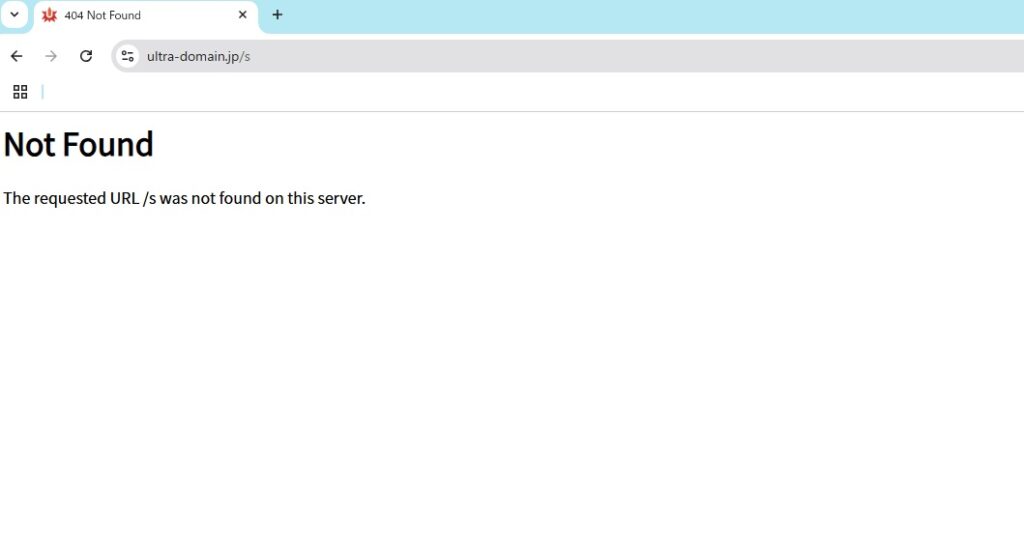This screenshot has width=1024, height=546.
Task: Click the "Not Found" heading
Action: pyautogui.click(x=78, y=145)
